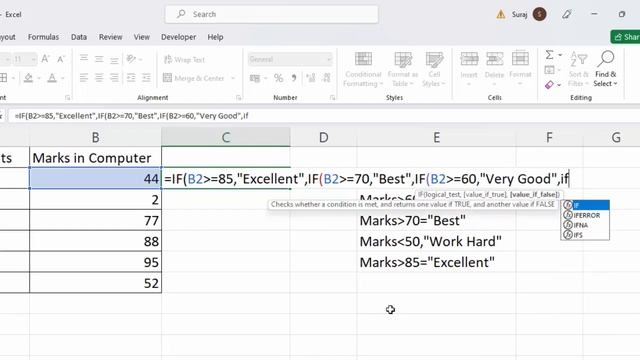Screen dimensions: 640x360
Task: Click Decrease Font Size icon
Action: click(61, 59)
